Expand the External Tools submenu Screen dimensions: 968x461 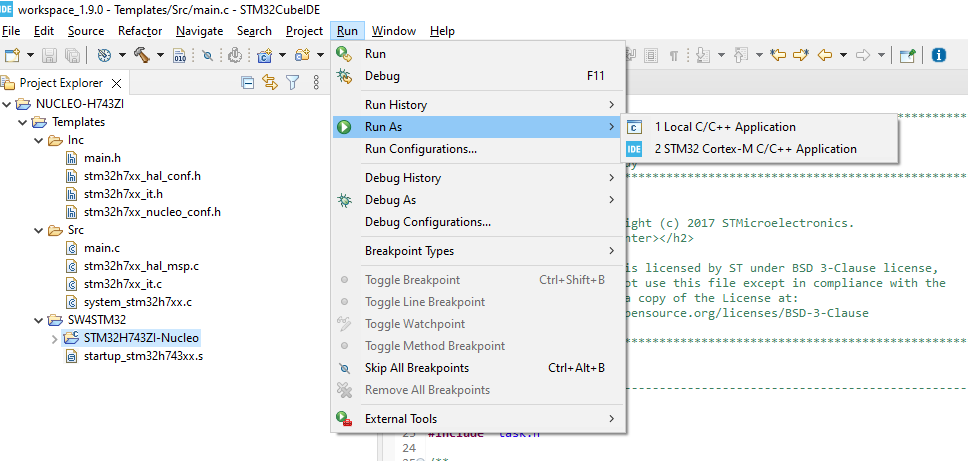[x=478, y=418]
